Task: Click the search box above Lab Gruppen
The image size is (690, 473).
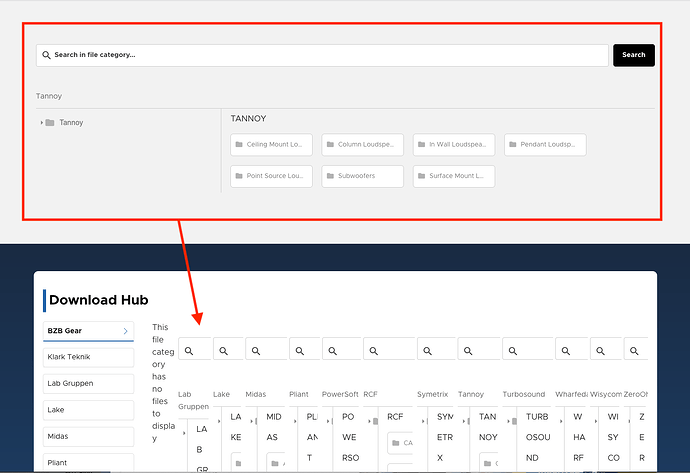Action: click(195, 350)
